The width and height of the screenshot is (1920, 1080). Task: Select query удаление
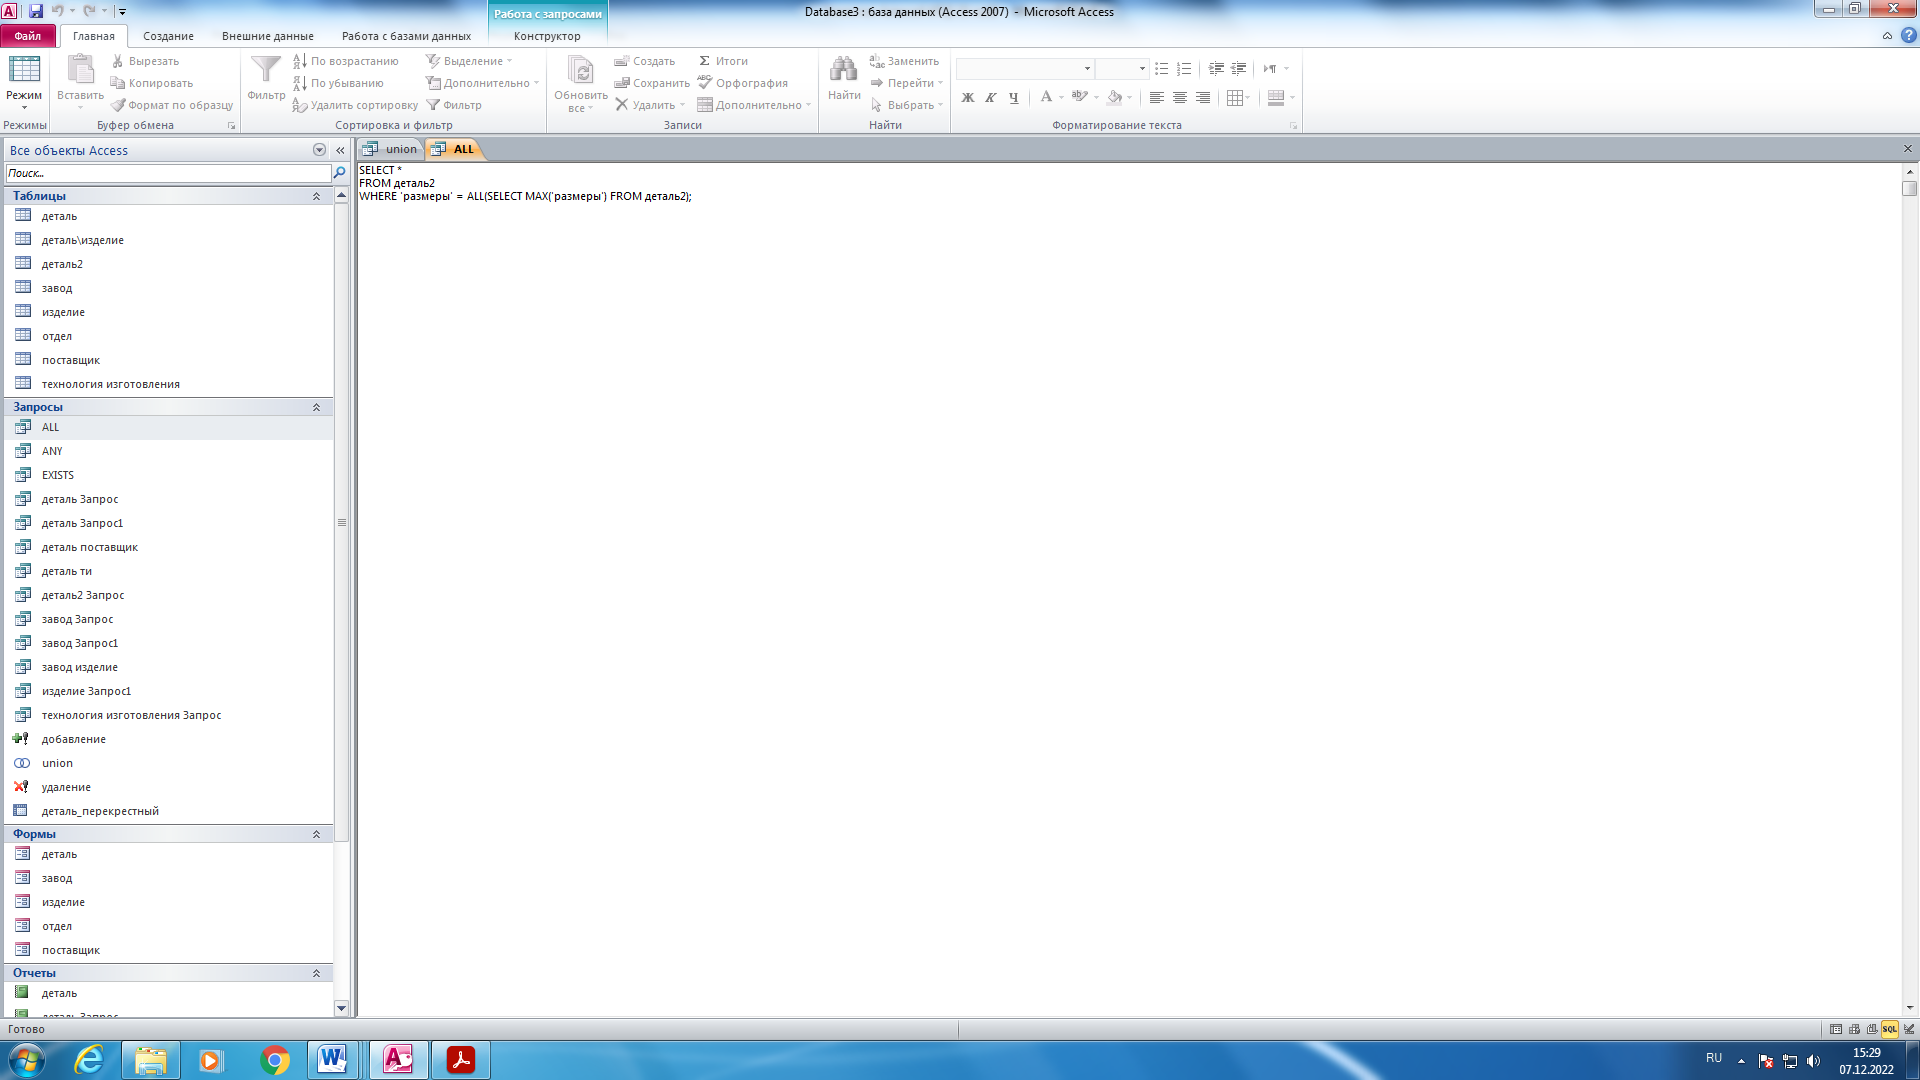pos(66,787)
